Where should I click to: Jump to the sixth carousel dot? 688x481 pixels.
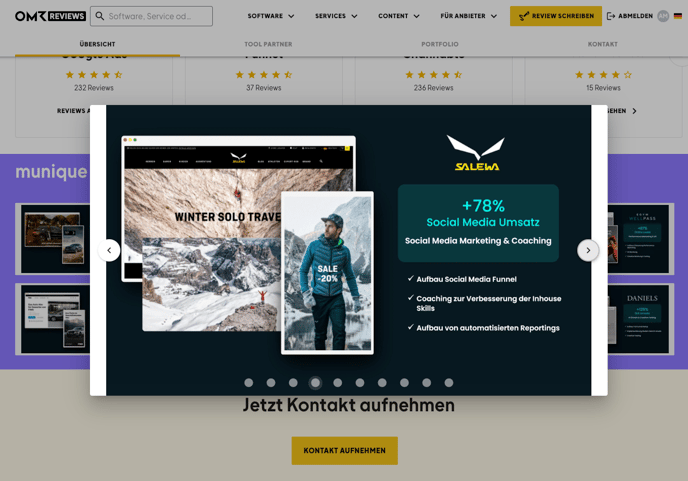click(x=360, y=383)
